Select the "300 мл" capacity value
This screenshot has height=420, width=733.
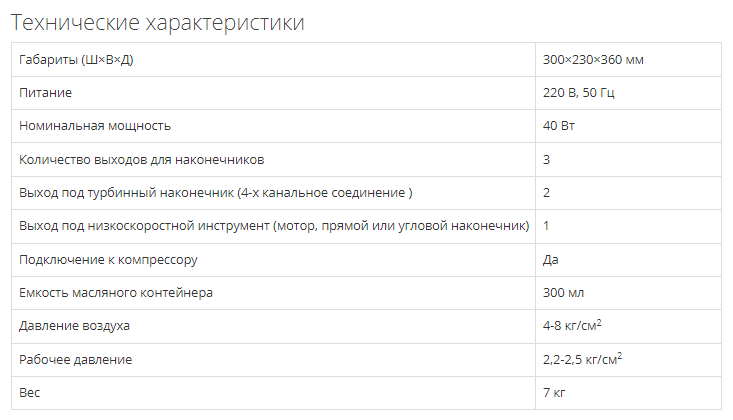563,292
